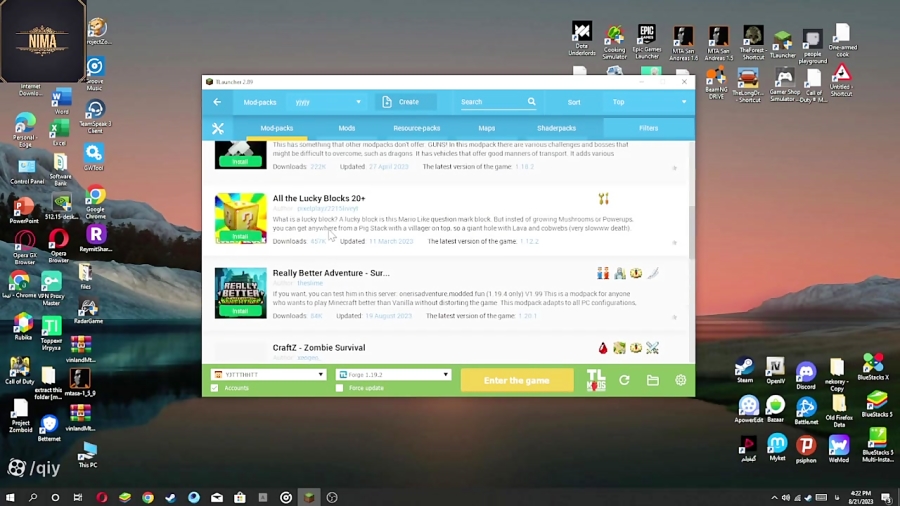Install Really Better Adventure modpack

click(240, 311)
